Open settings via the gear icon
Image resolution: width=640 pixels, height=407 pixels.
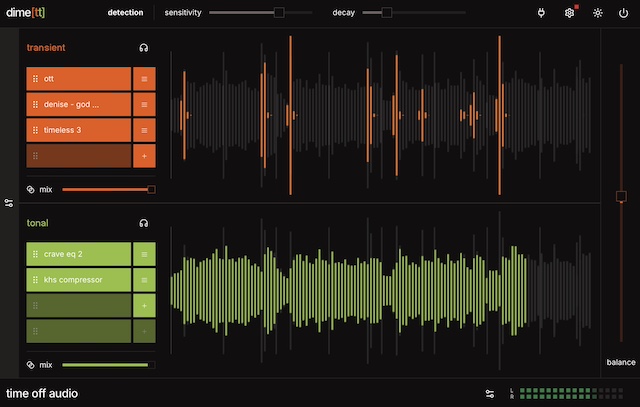point(570,13)
